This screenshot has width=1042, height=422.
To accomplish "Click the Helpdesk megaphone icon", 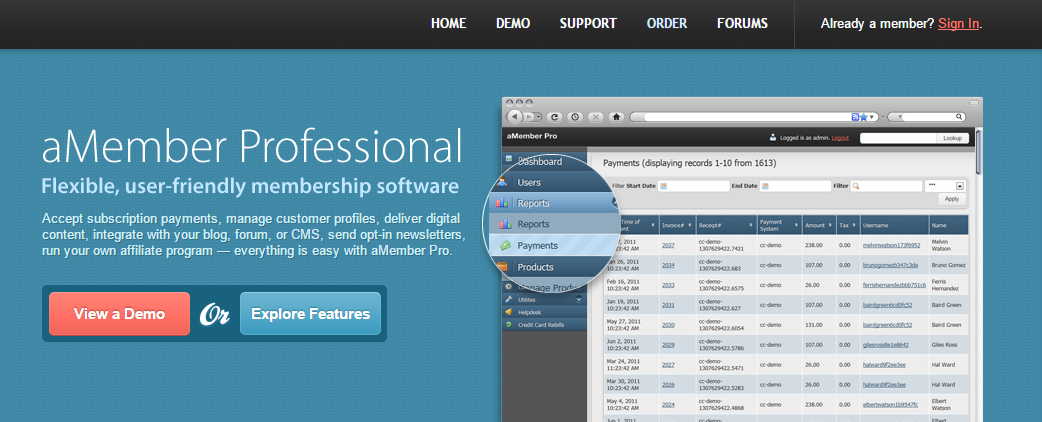I will click(x=508, y=312).
